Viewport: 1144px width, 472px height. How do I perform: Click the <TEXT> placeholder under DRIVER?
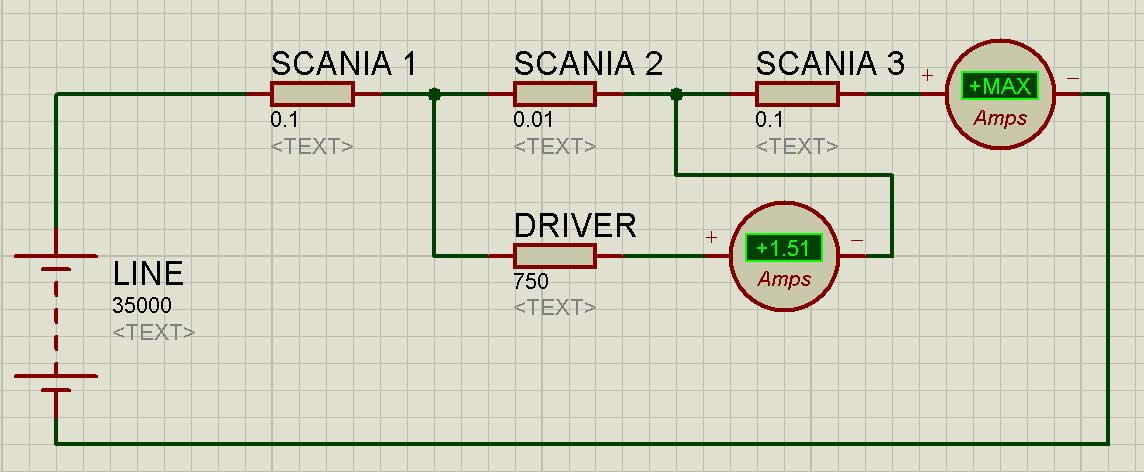click(555, 308)
